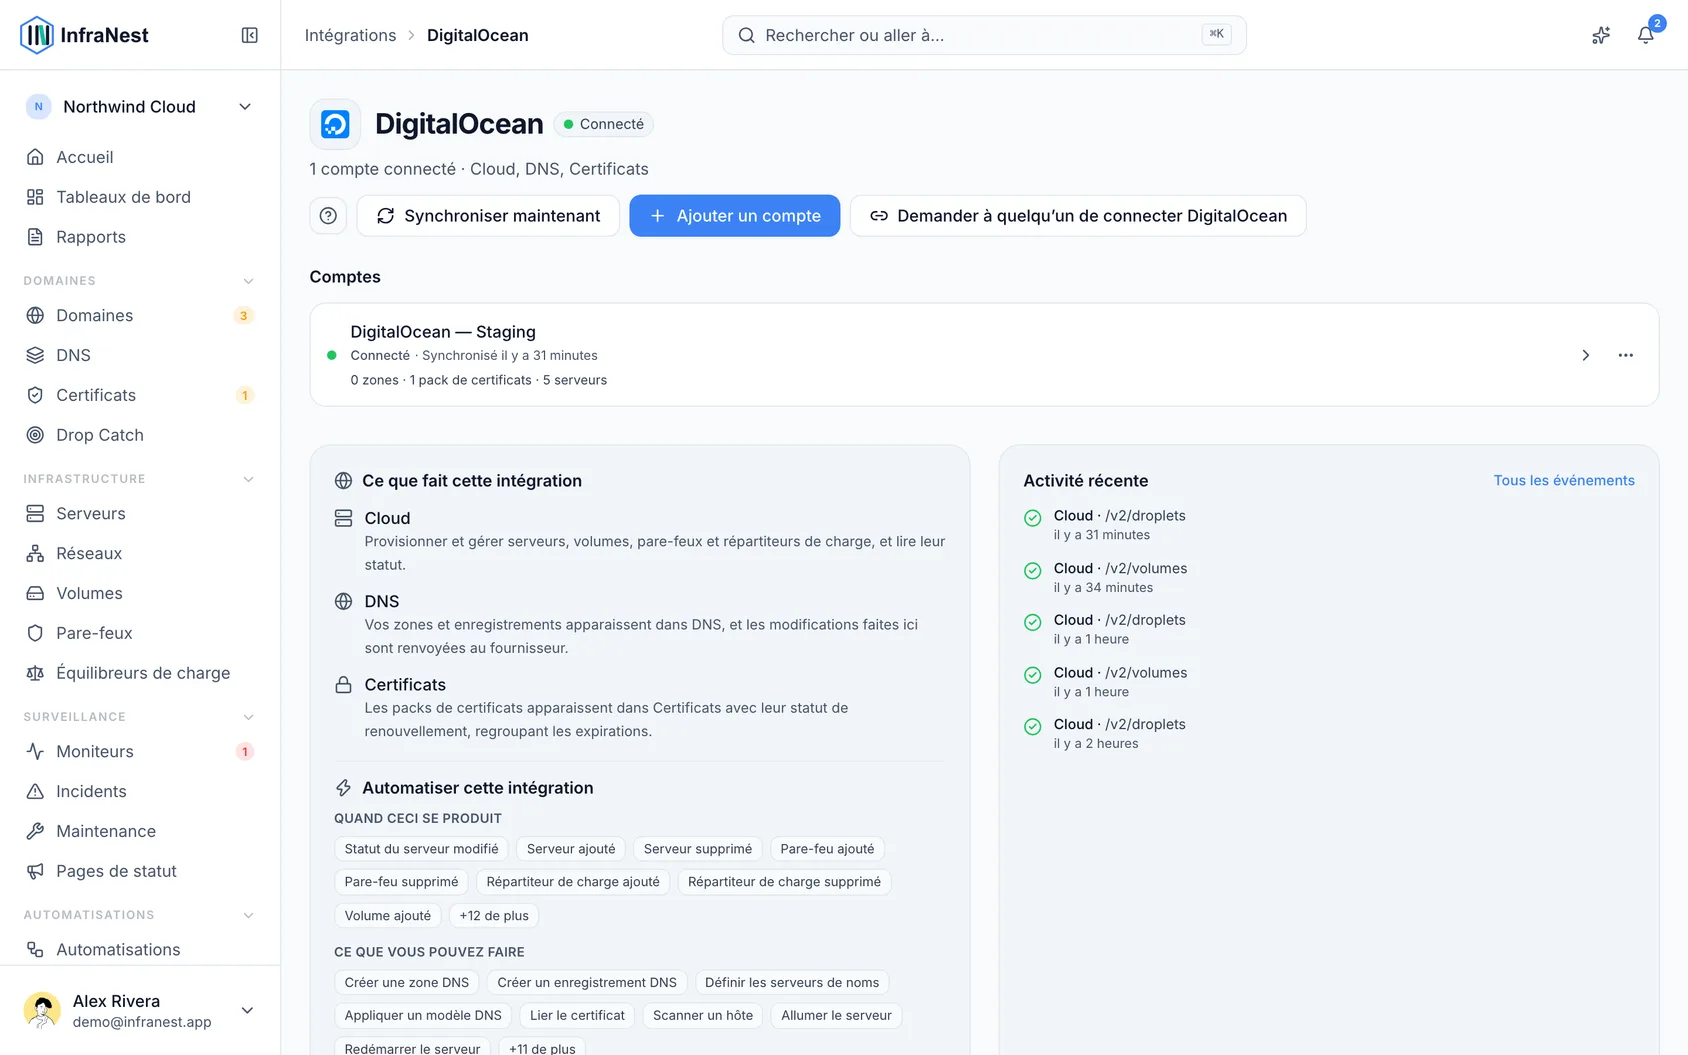Open the notifications bell
This screenshot has width=1688, height=1055.
coord(1645,35)
